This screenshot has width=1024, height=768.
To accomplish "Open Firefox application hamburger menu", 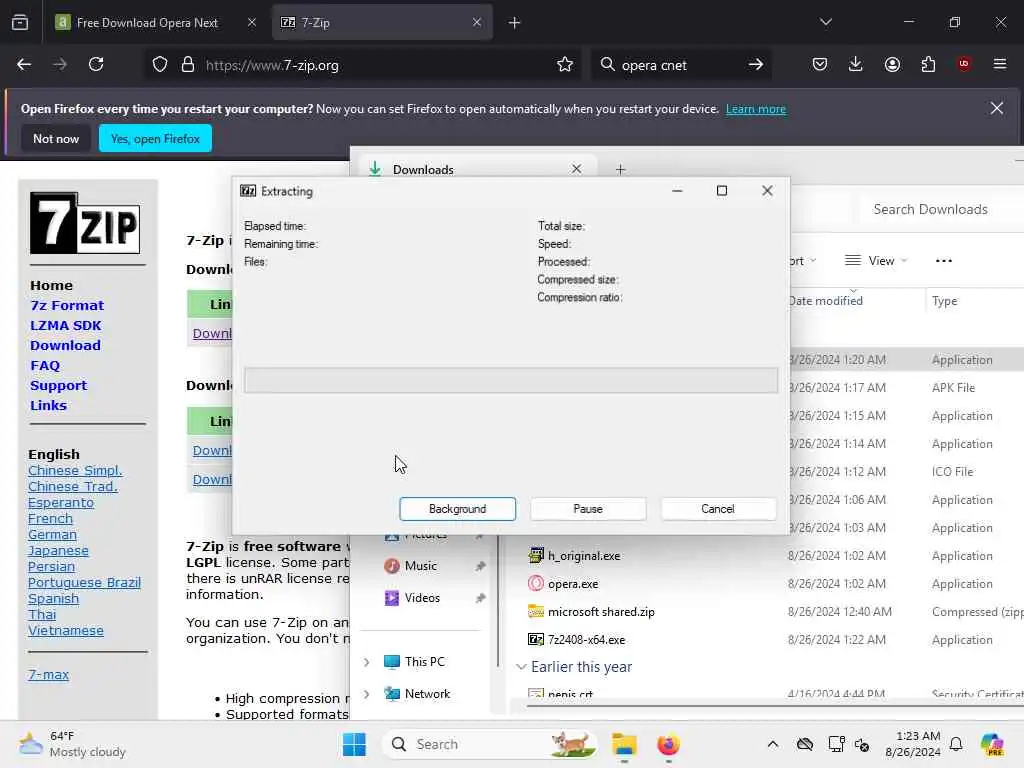I will pos(1000,65).
